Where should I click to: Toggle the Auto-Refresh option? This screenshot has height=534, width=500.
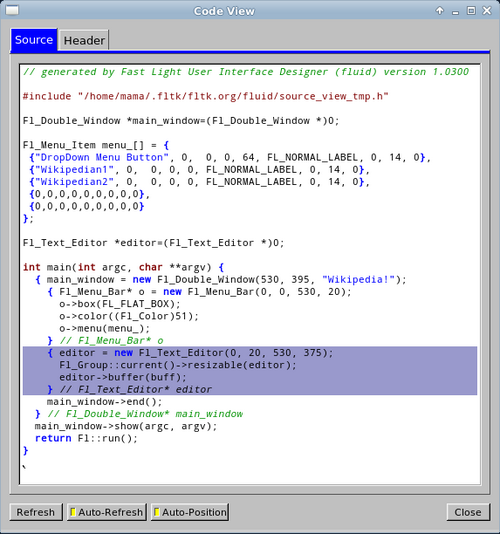pos(107,512)
